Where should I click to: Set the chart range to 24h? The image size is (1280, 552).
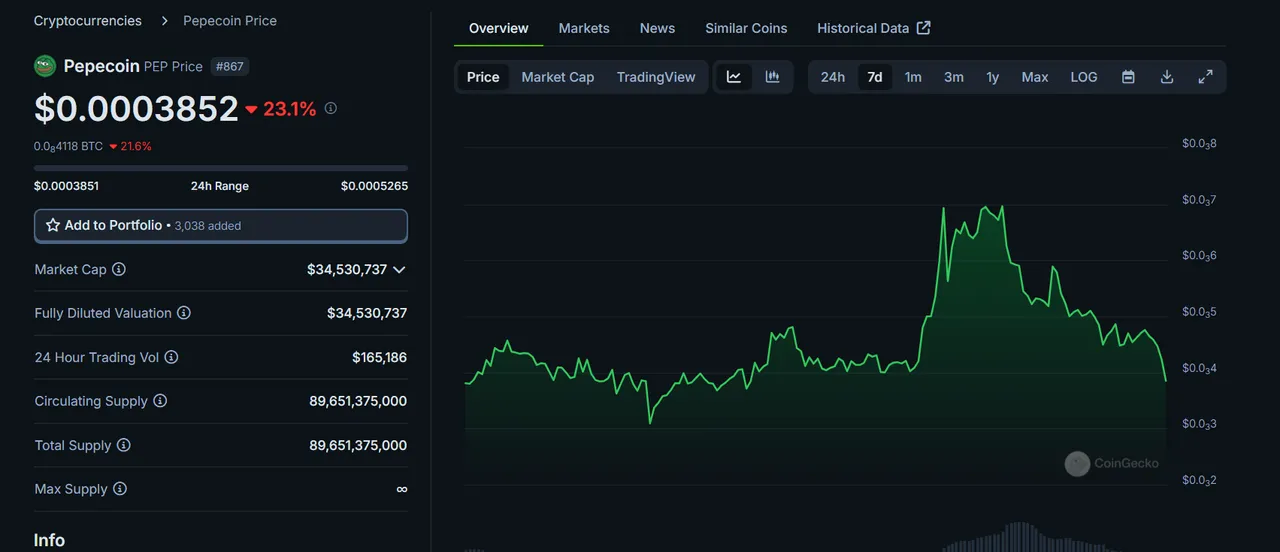tap(833, 77)
